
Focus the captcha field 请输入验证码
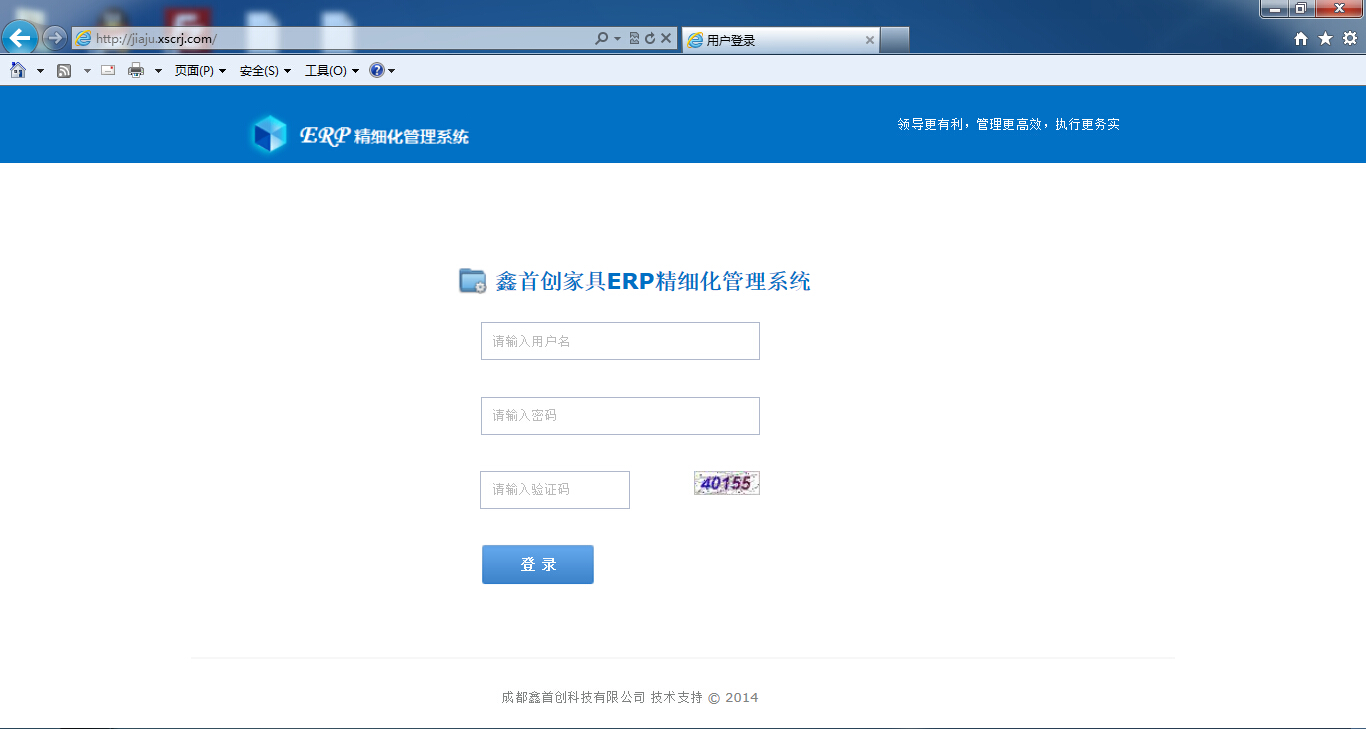[555, 490]
